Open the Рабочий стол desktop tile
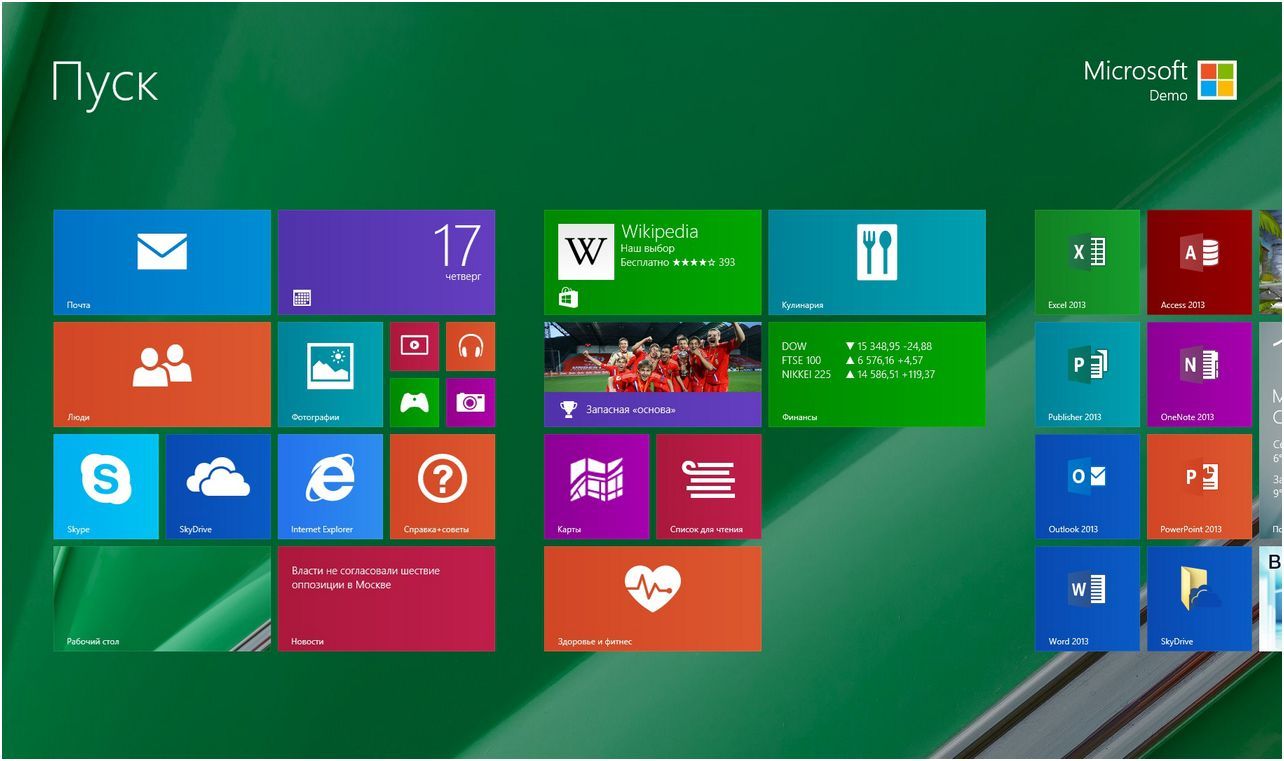Viewport: 1284px width, 761px height. (160, 598)
